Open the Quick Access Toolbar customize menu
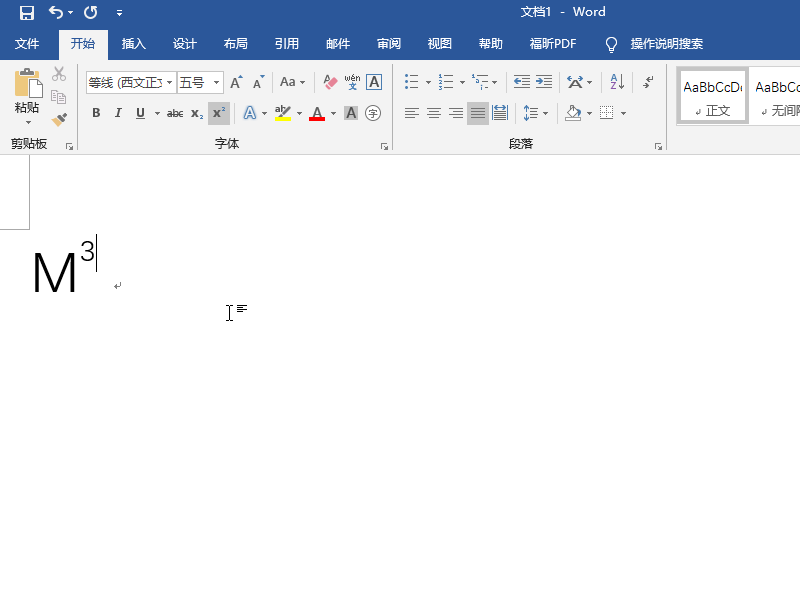The height and width of the screenshot is (600, 800). (119, 13)
